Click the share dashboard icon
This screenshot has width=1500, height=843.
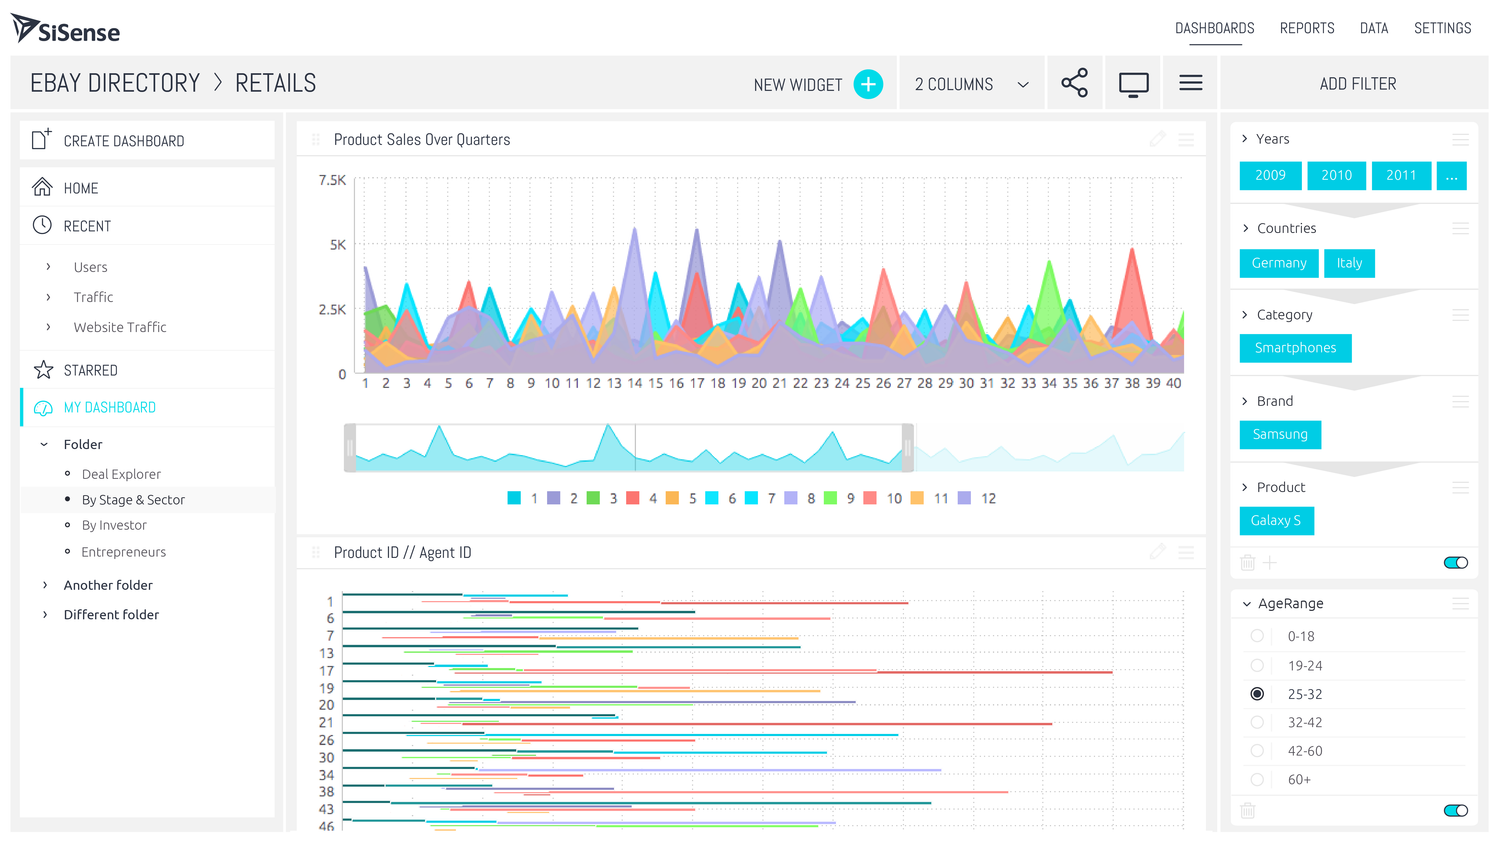click(1074, 83)
